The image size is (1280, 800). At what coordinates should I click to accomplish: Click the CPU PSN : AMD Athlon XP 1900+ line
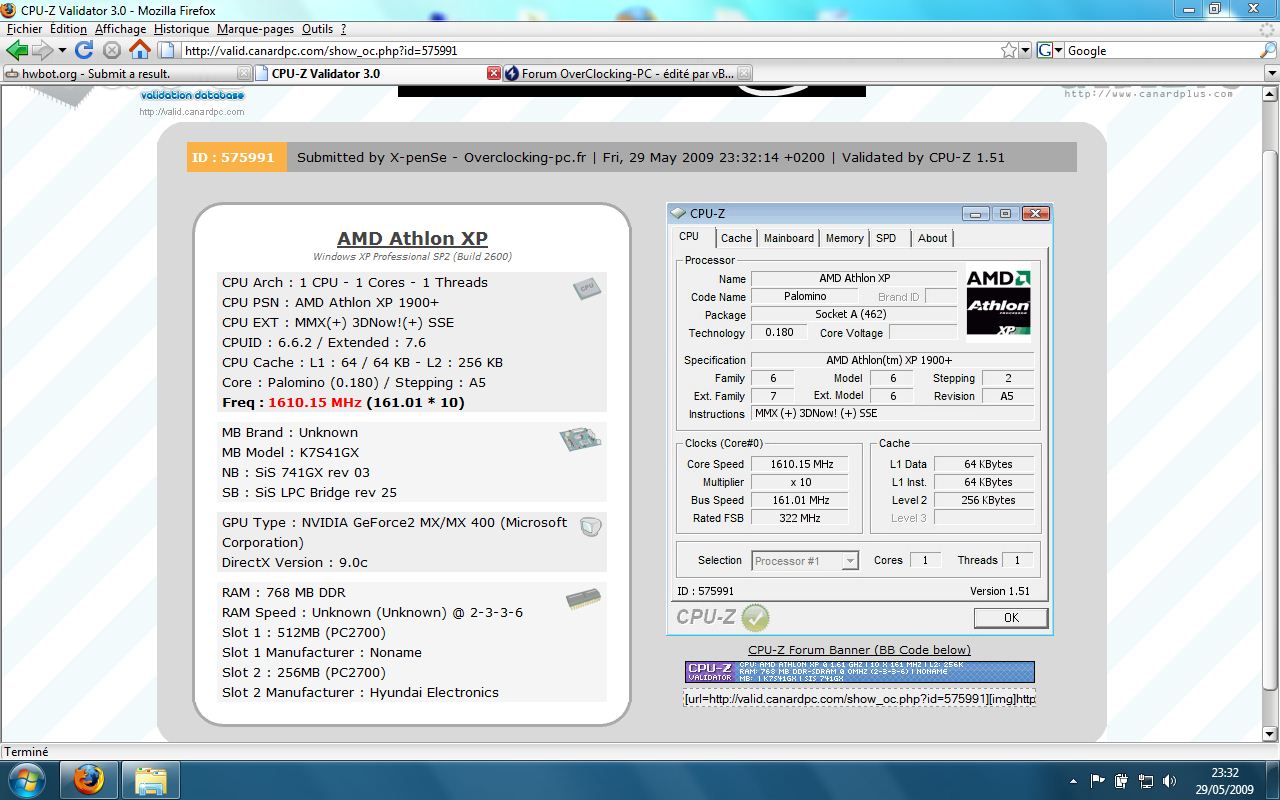click(330, 302)
